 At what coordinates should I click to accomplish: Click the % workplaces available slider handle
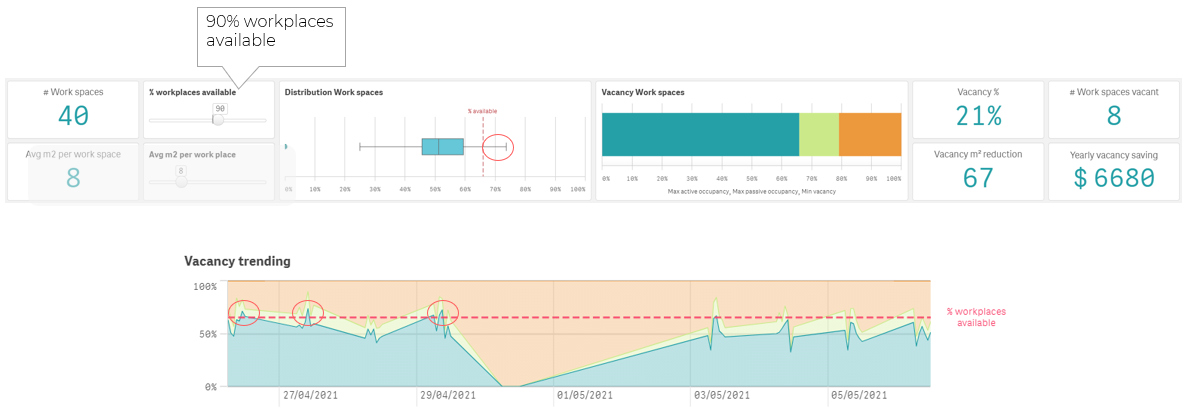point(218,120)
